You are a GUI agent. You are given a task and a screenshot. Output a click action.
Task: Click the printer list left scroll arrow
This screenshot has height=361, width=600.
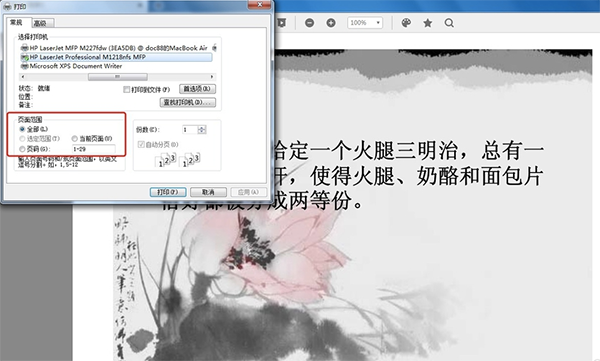point(23,77)
